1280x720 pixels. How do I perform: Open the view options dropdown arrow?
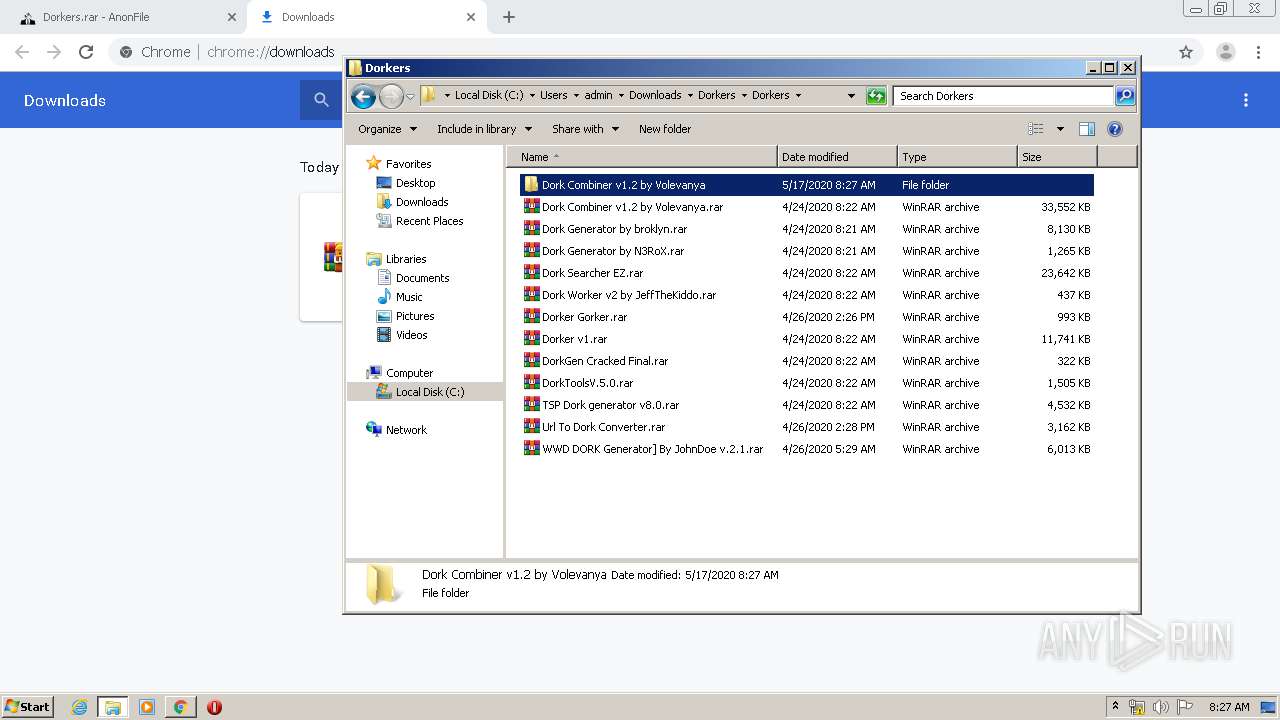pos(1060,129)
